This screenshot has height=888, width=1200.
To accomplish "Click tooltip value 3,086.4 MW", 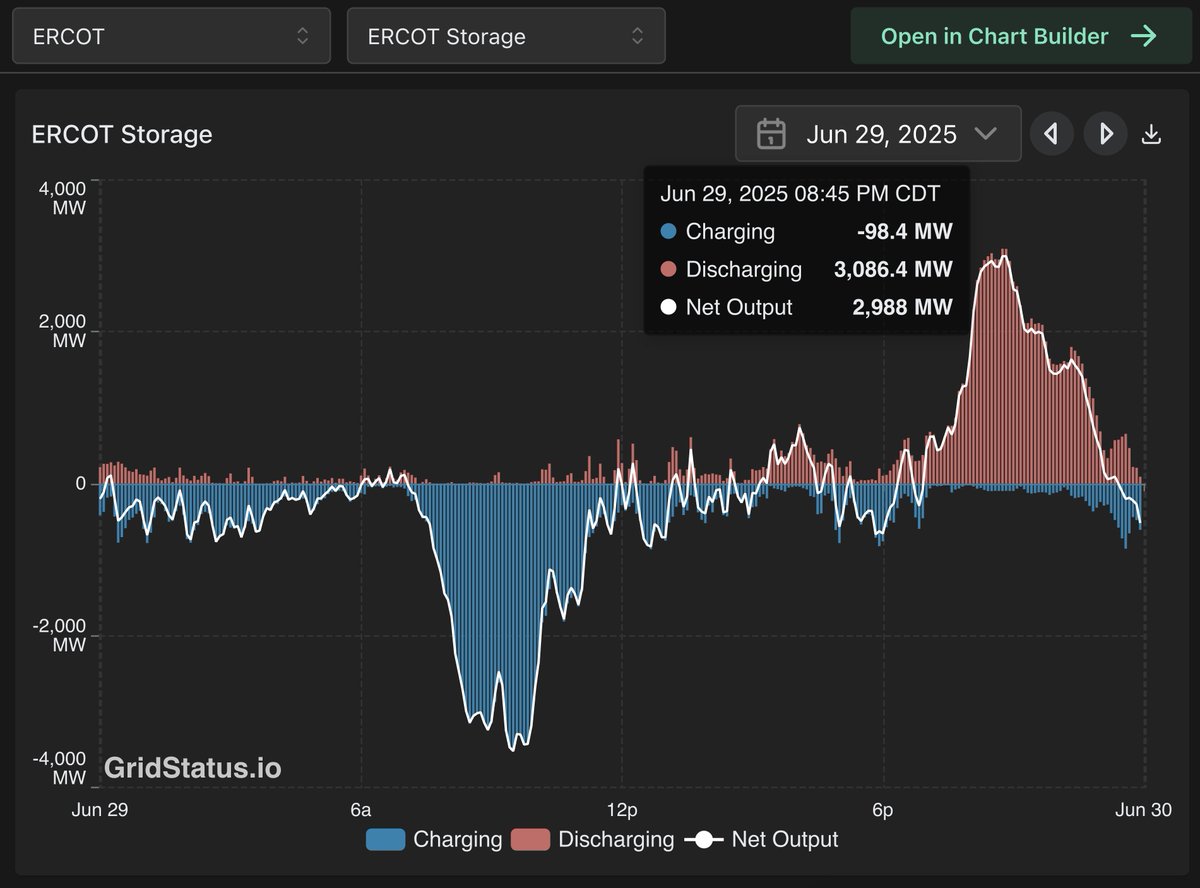I will click(893, 269).
